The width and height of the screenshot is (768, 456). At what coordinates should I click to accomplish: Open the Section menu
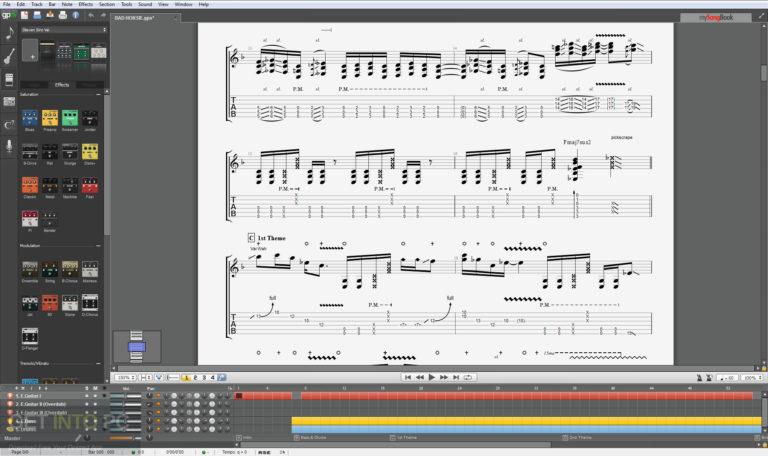coord(107,4)
